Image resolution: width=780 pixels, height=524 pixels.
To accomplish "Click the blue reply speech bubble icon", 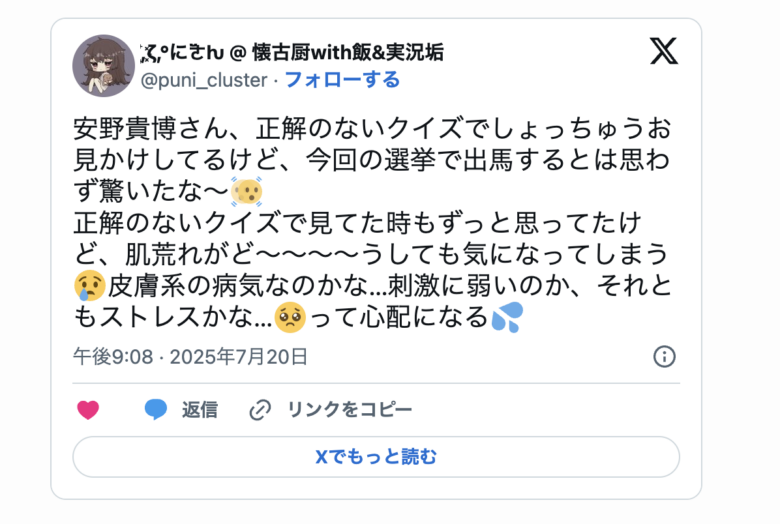I will coord(155,409).
